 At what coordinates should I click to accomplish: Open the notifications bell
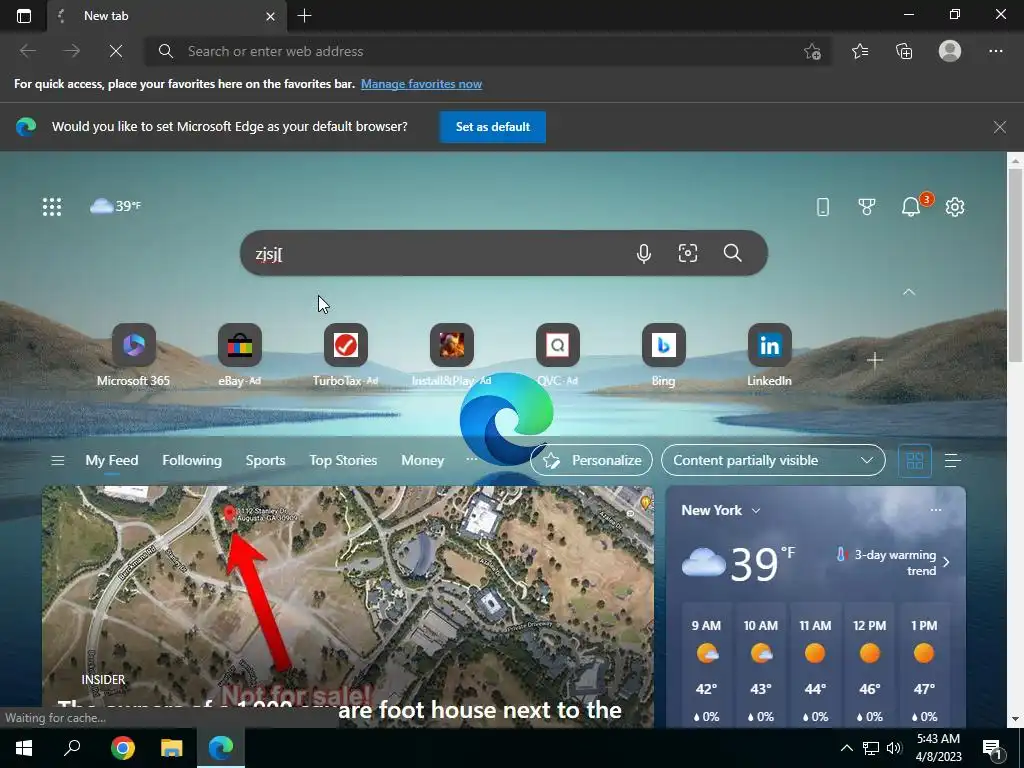912,206
